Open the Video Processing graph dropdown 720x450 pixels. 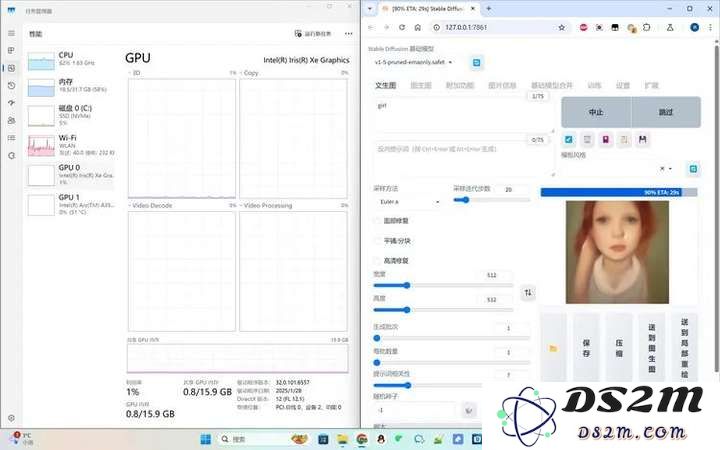tap(265, 205)
